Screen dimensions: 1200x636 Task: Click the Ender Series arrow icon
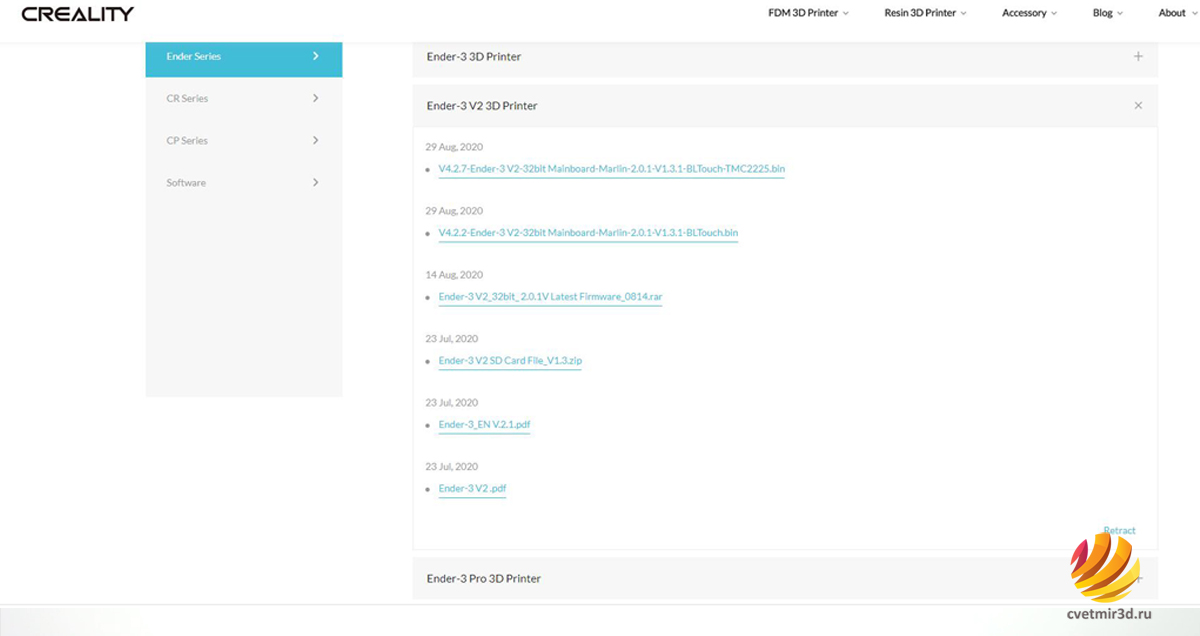point(315,57)
